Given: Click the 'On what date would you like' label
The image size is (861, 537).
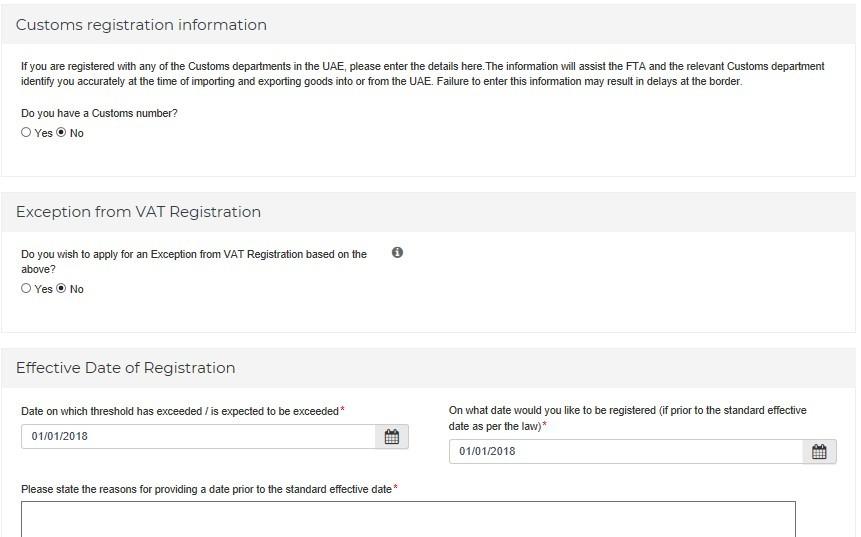Looking at the screenshot, I should (x=628, y=418).
